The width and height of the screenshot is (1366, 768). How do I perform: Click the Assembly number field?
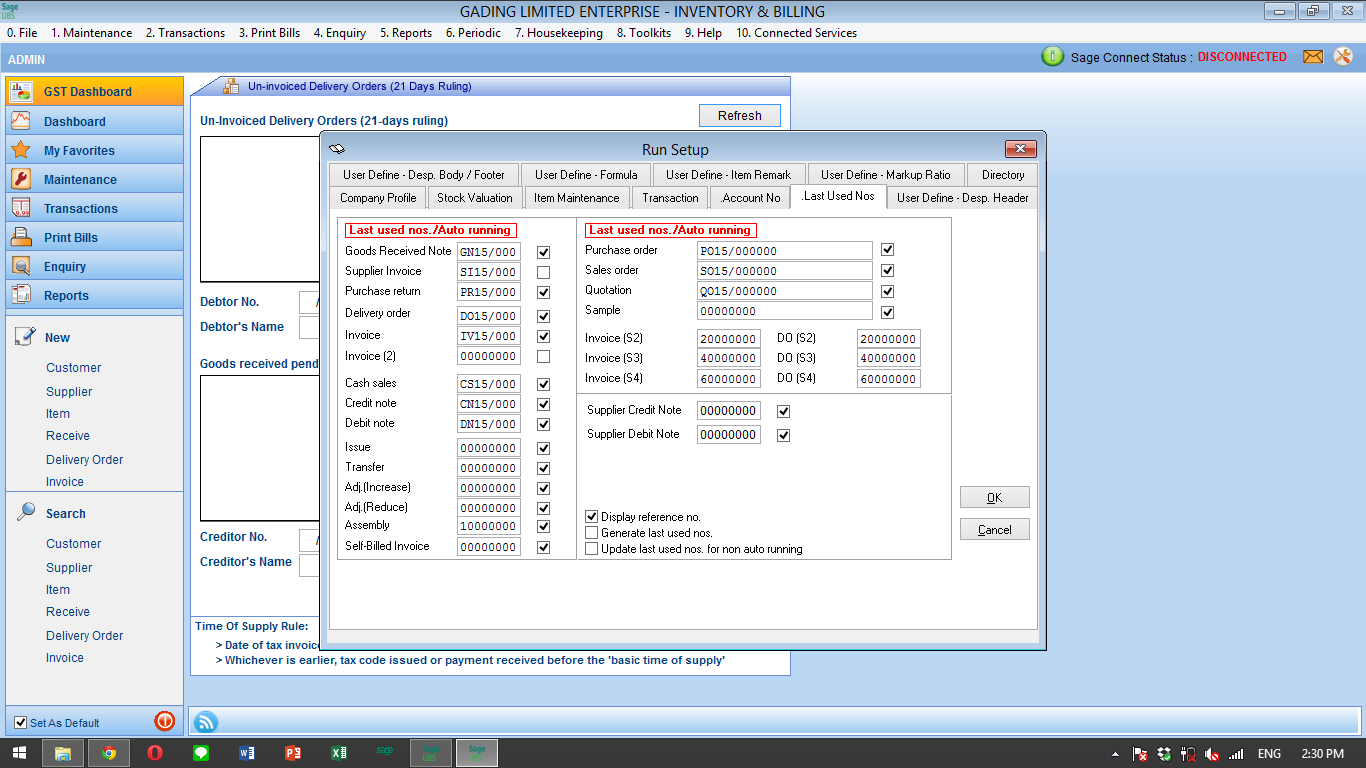click(x=489, y=527)
